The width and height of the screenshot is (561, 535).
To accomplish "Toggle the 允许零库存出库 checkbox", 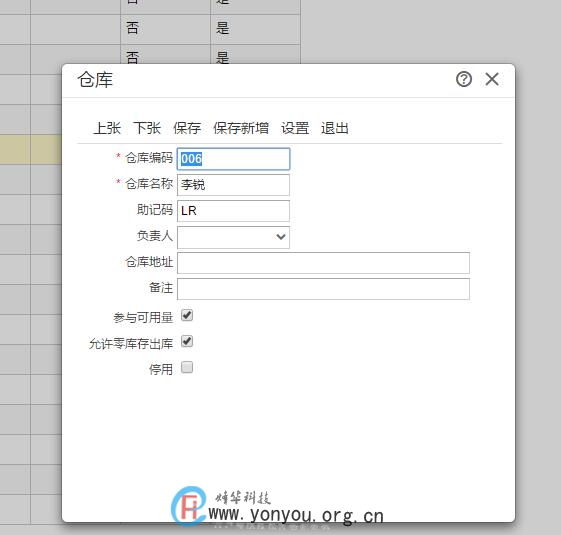I will [x=187, y=341].
